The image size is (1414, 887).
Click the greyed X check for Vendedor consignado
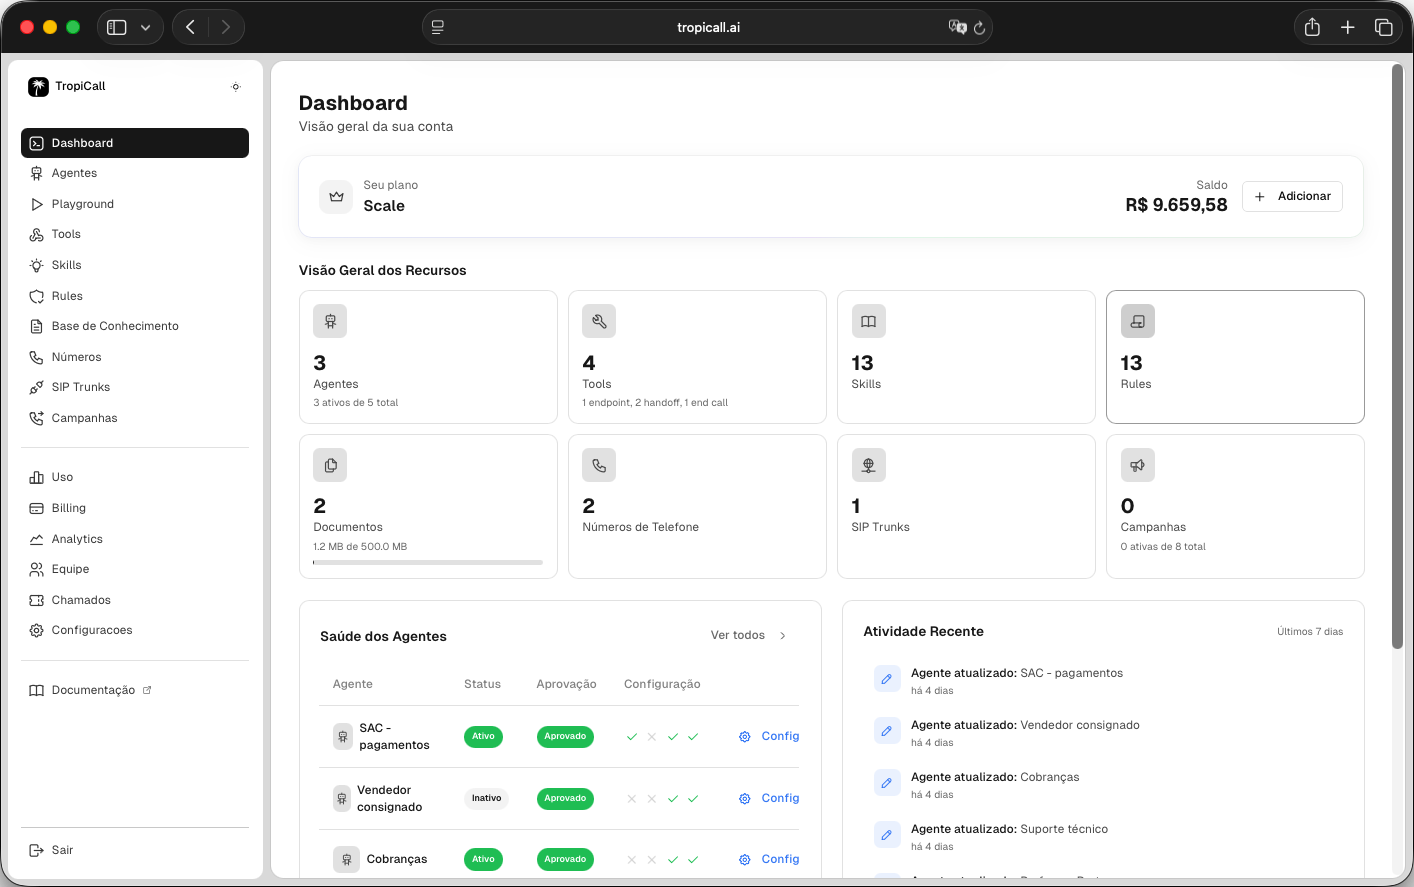click(x=631, y=798)
